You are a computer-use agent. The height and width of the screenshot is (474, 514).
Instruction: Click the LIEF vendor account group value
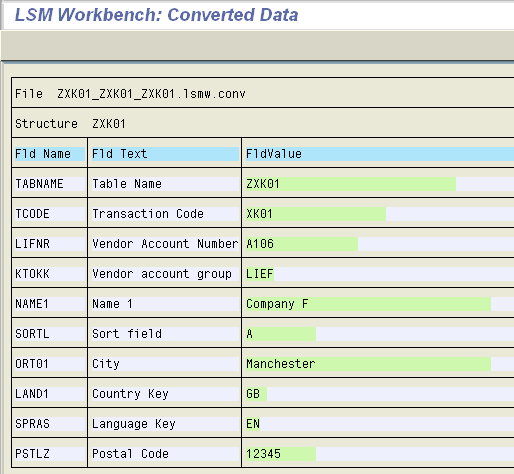[260, 274]
